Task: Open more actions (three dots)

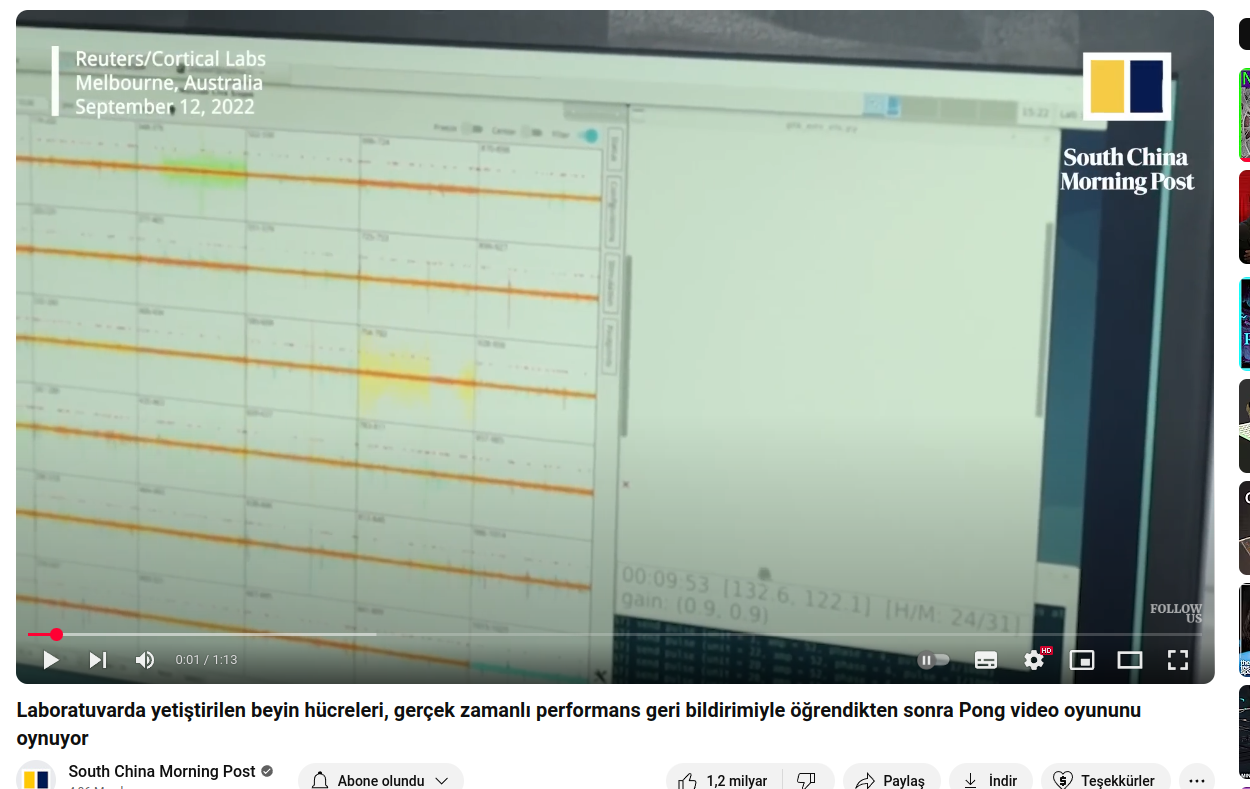Action: click(1197, 781)
